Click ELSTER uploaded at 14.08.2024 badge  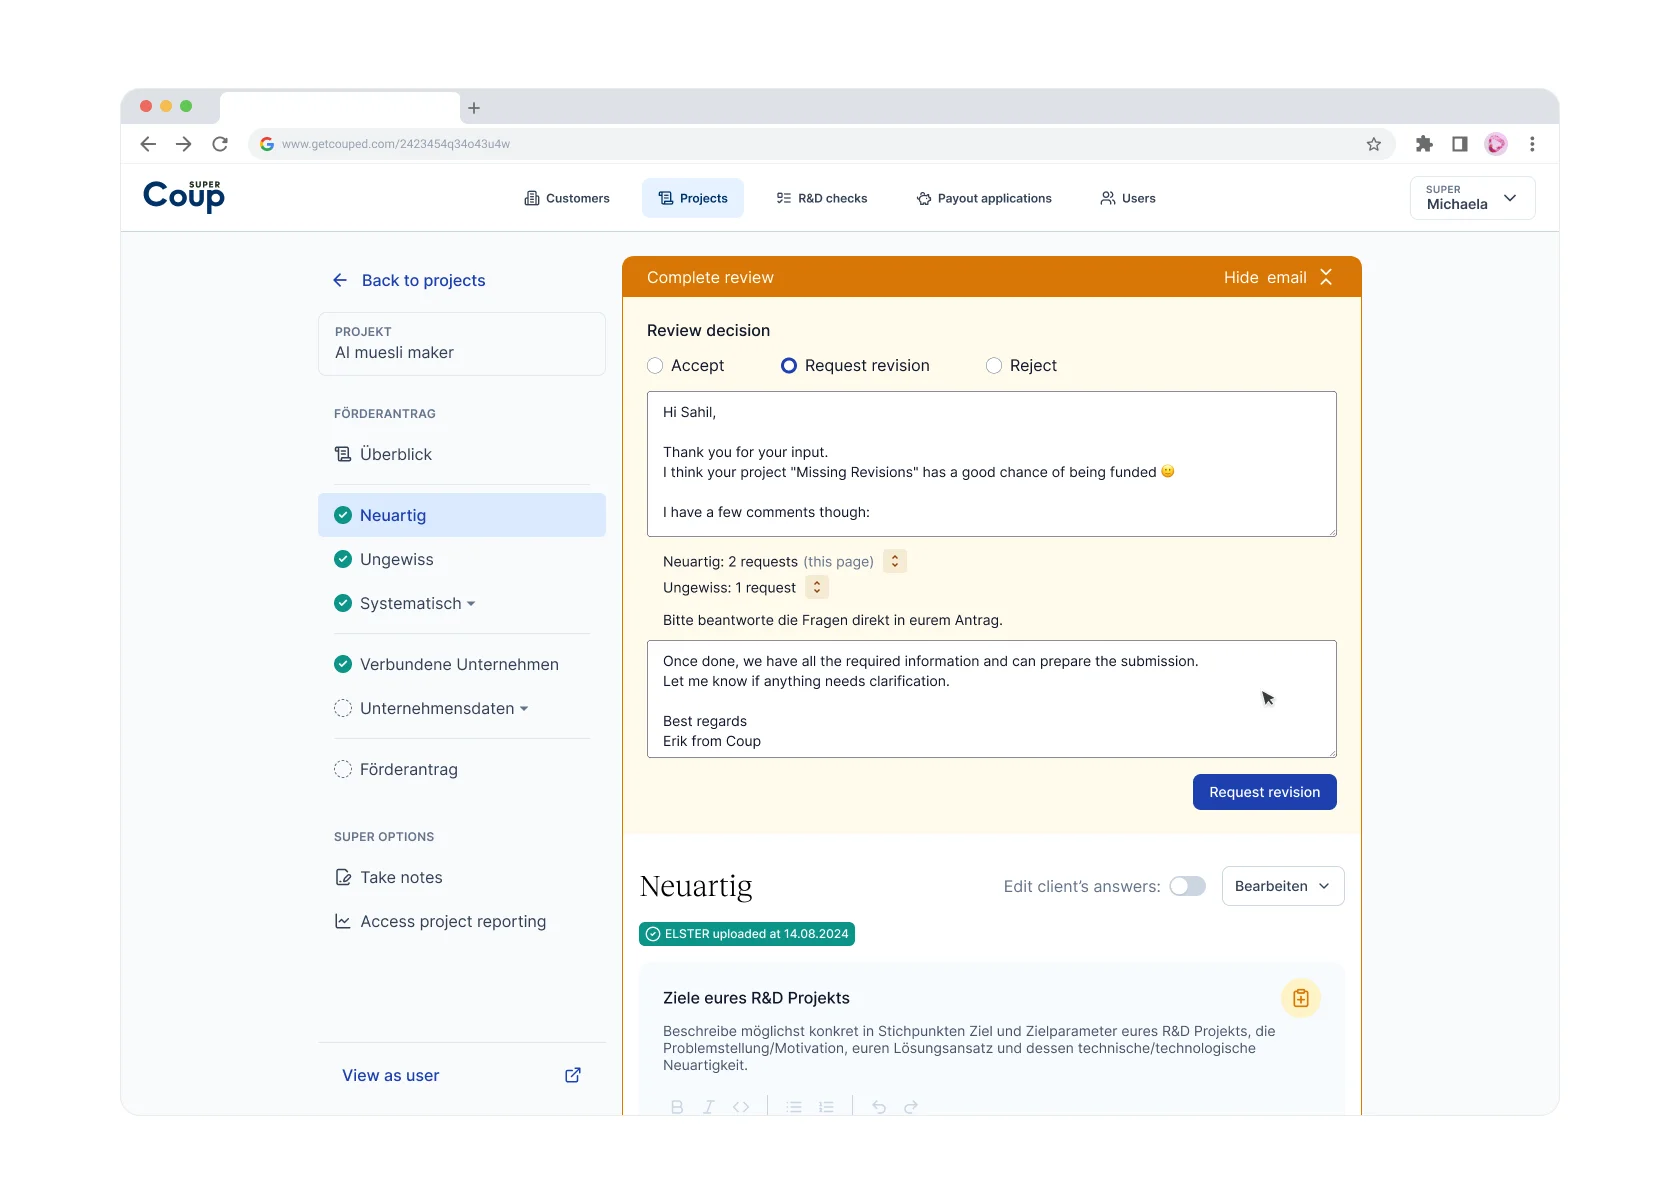pyautogui.click(x=747, y=934)
